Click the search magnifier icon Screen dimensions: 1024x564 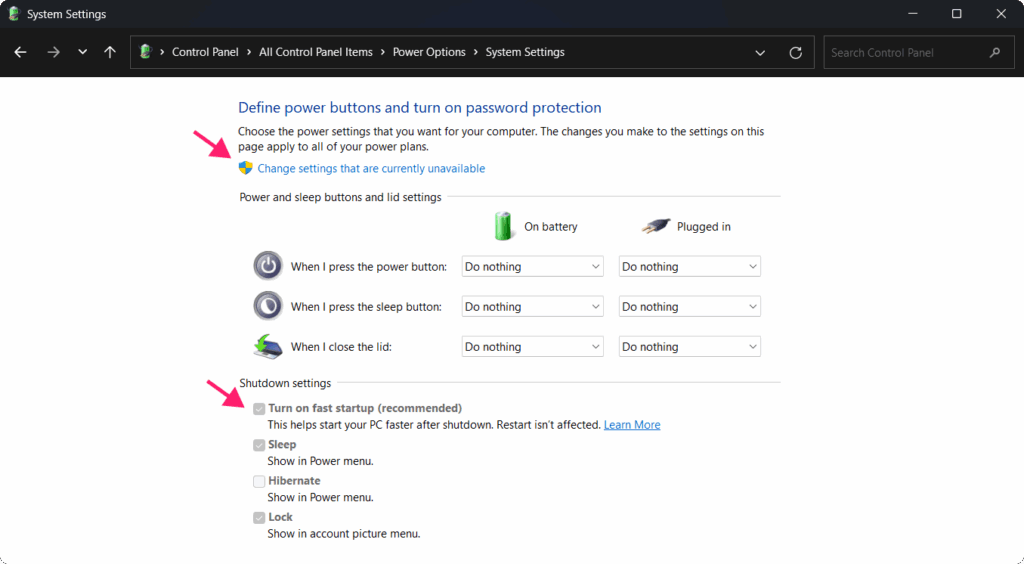995,53
